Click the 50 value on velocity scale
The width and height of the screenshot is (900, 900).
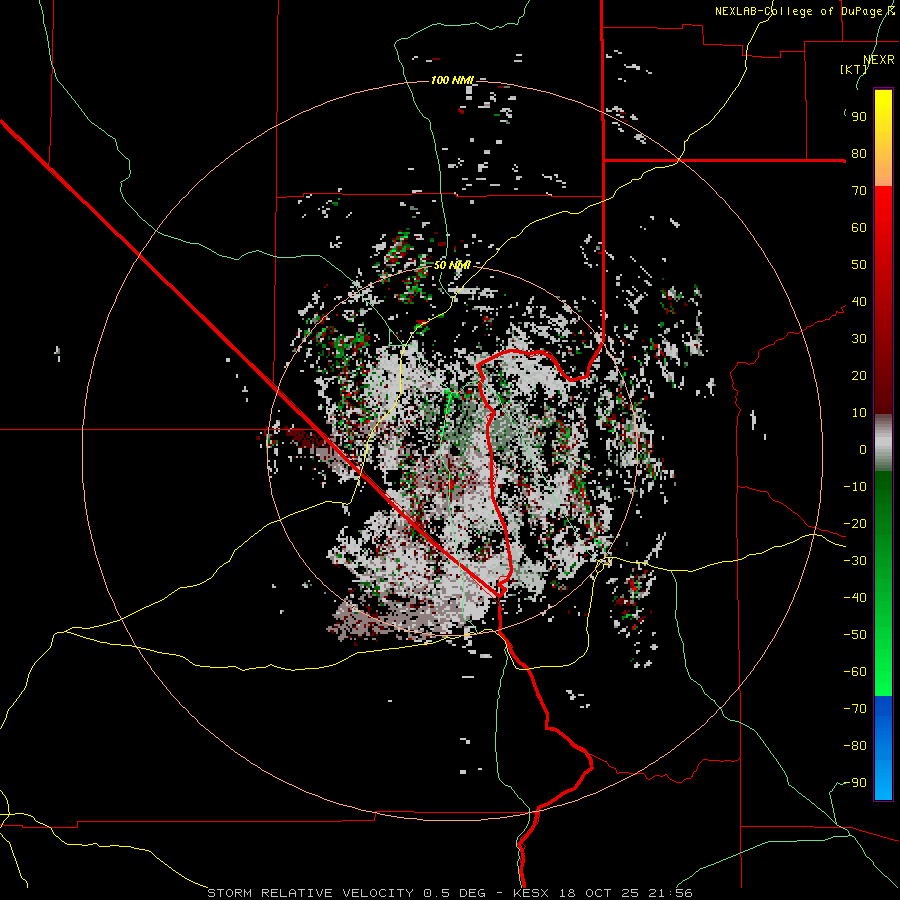(x=859, y=265)
